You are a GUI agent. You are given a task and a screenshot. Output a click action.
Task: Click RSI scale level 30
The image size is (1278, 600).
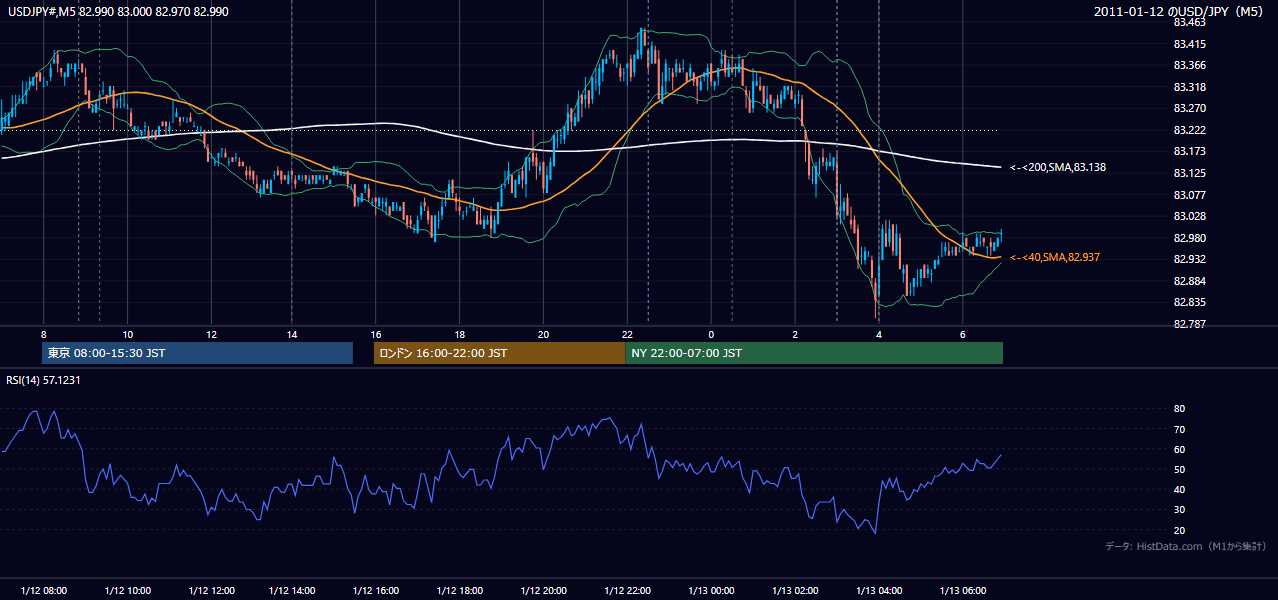pyautogui.click(x=1179, y=510)
